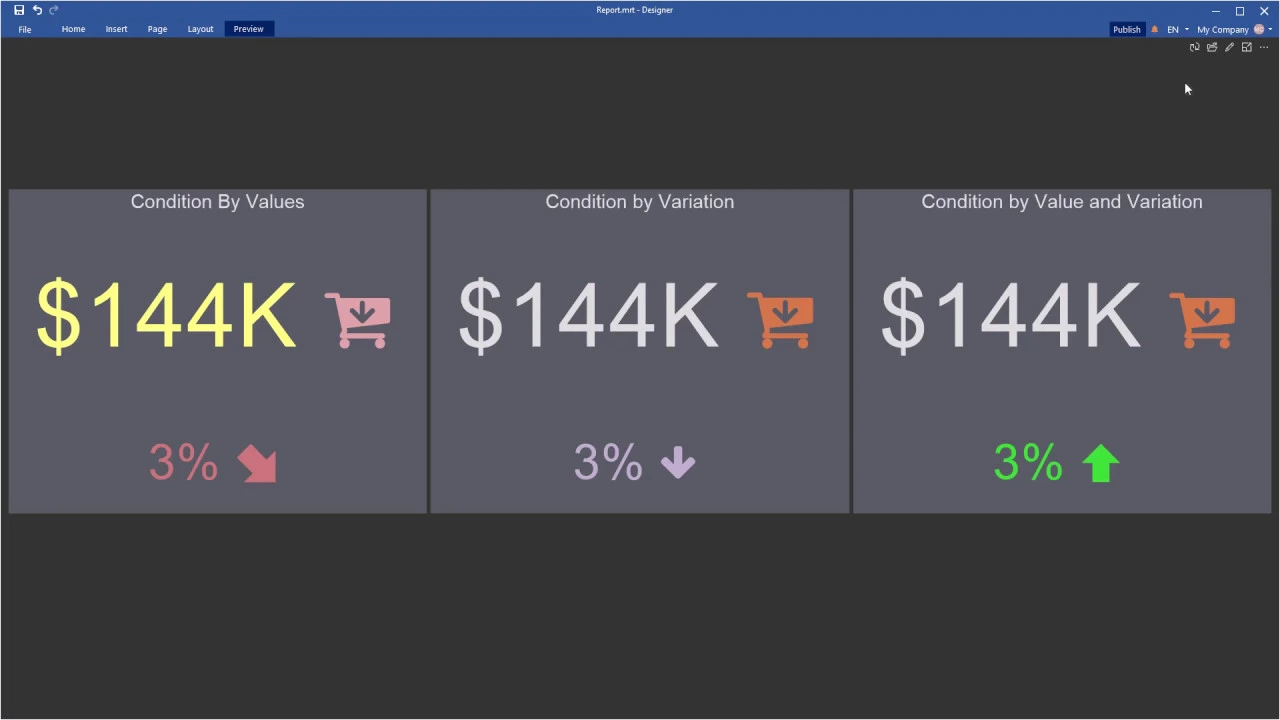
Task: Expand the account dropdown arrow beside the avatar
Action: 1270,29
